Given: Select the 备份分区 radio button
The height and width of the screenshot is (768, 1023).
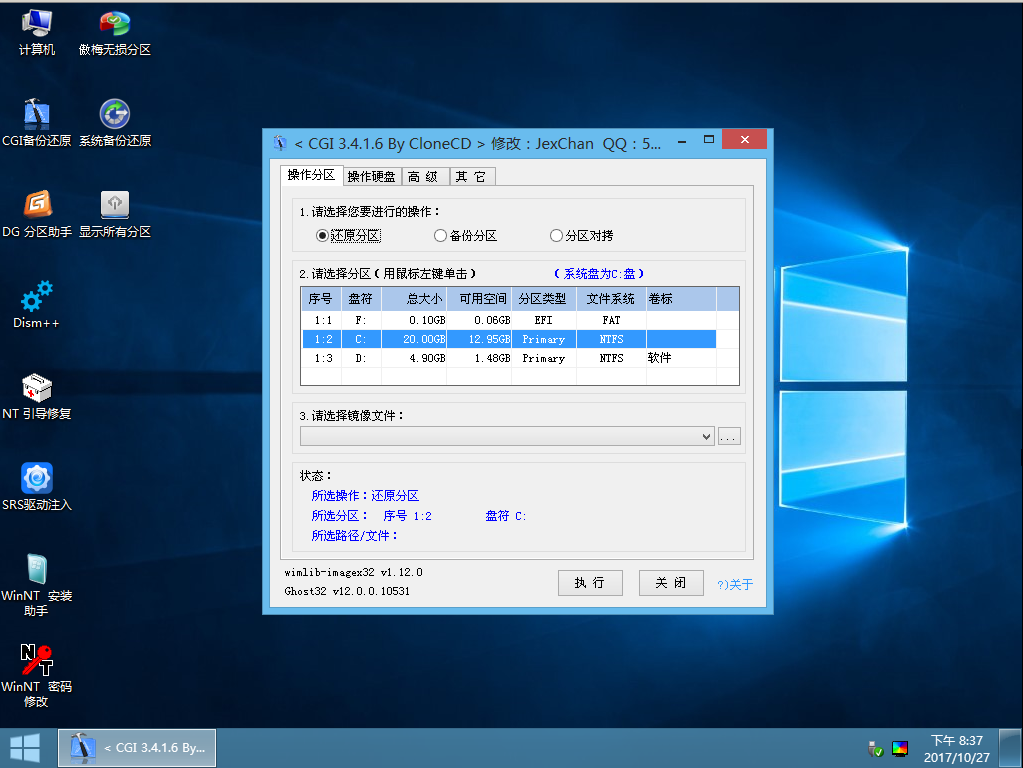Looking at the screenshot, I should (440, 236).
